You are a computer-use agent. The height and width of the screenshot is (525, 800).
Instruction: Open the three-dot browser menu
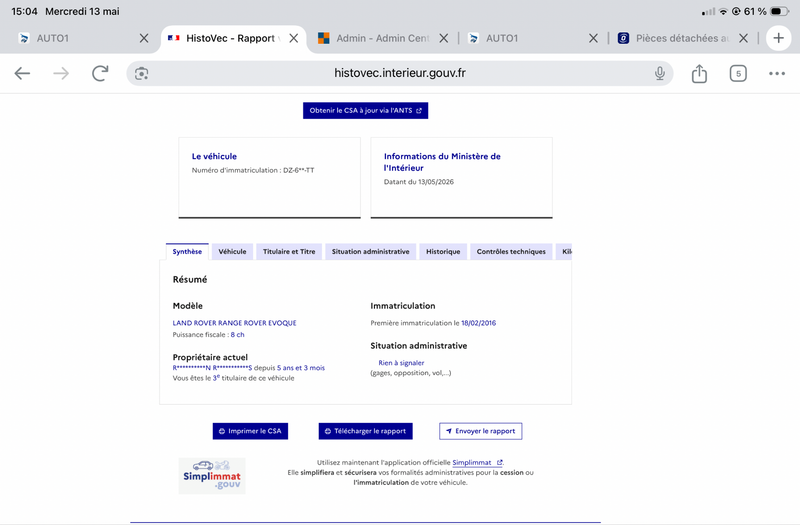[x=777, y=73]
